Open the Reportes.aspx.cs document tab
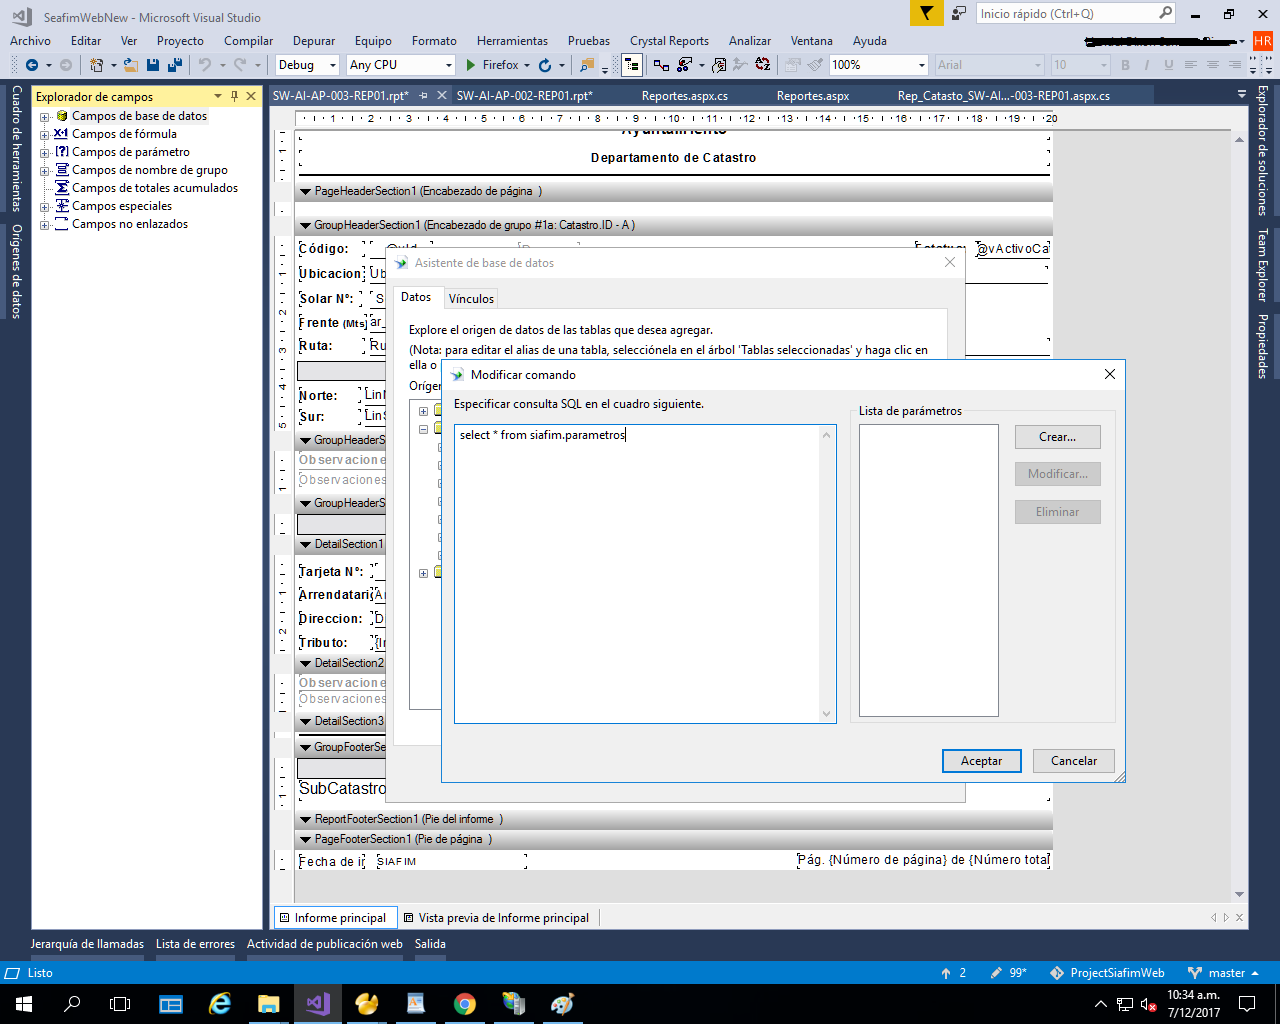The height and width of the screenshot is (1024, 1280). [685, 96]
